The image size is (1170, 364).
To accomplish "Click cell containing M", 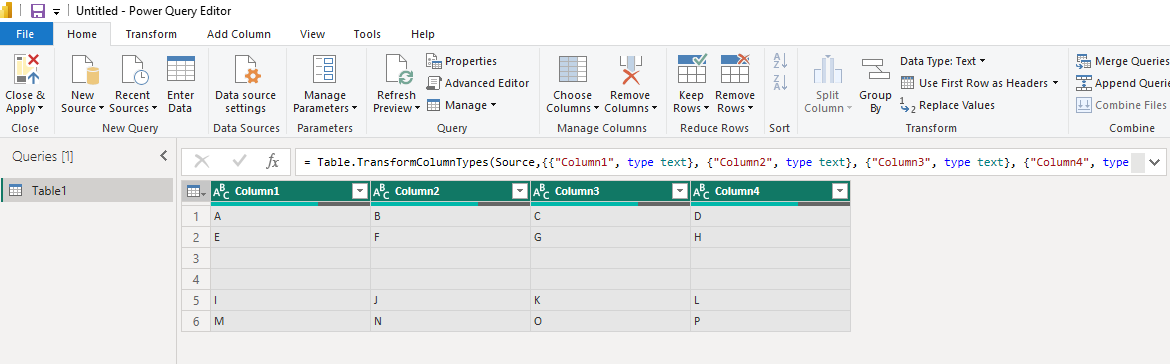I will click(290, 321).
